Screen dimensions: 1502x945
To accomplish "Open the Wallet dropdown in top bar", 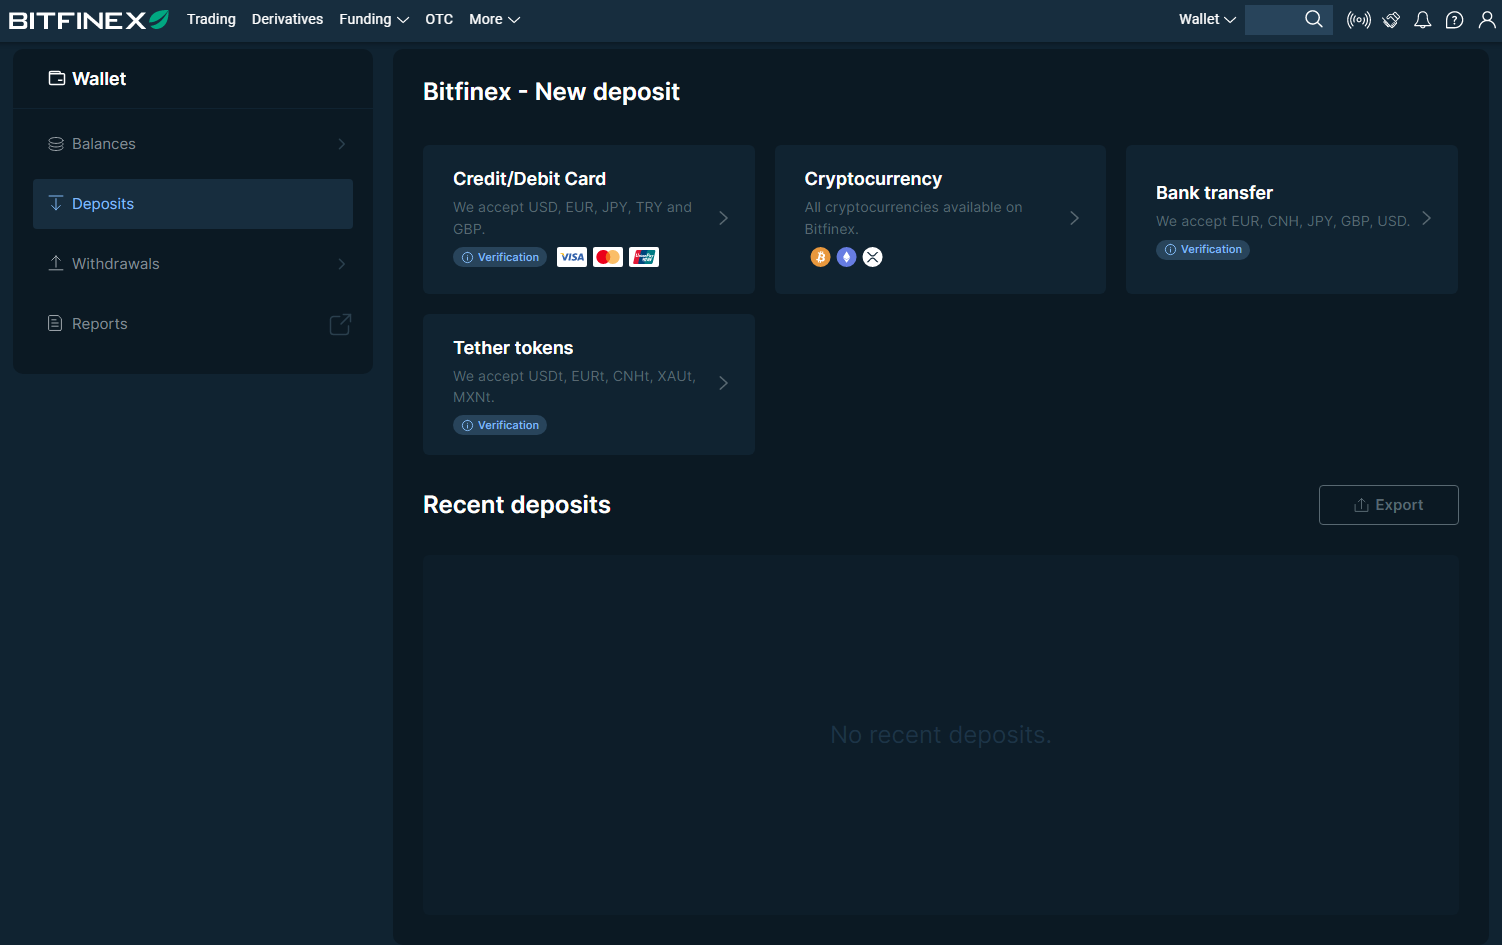I will (x=1207, y=19).
